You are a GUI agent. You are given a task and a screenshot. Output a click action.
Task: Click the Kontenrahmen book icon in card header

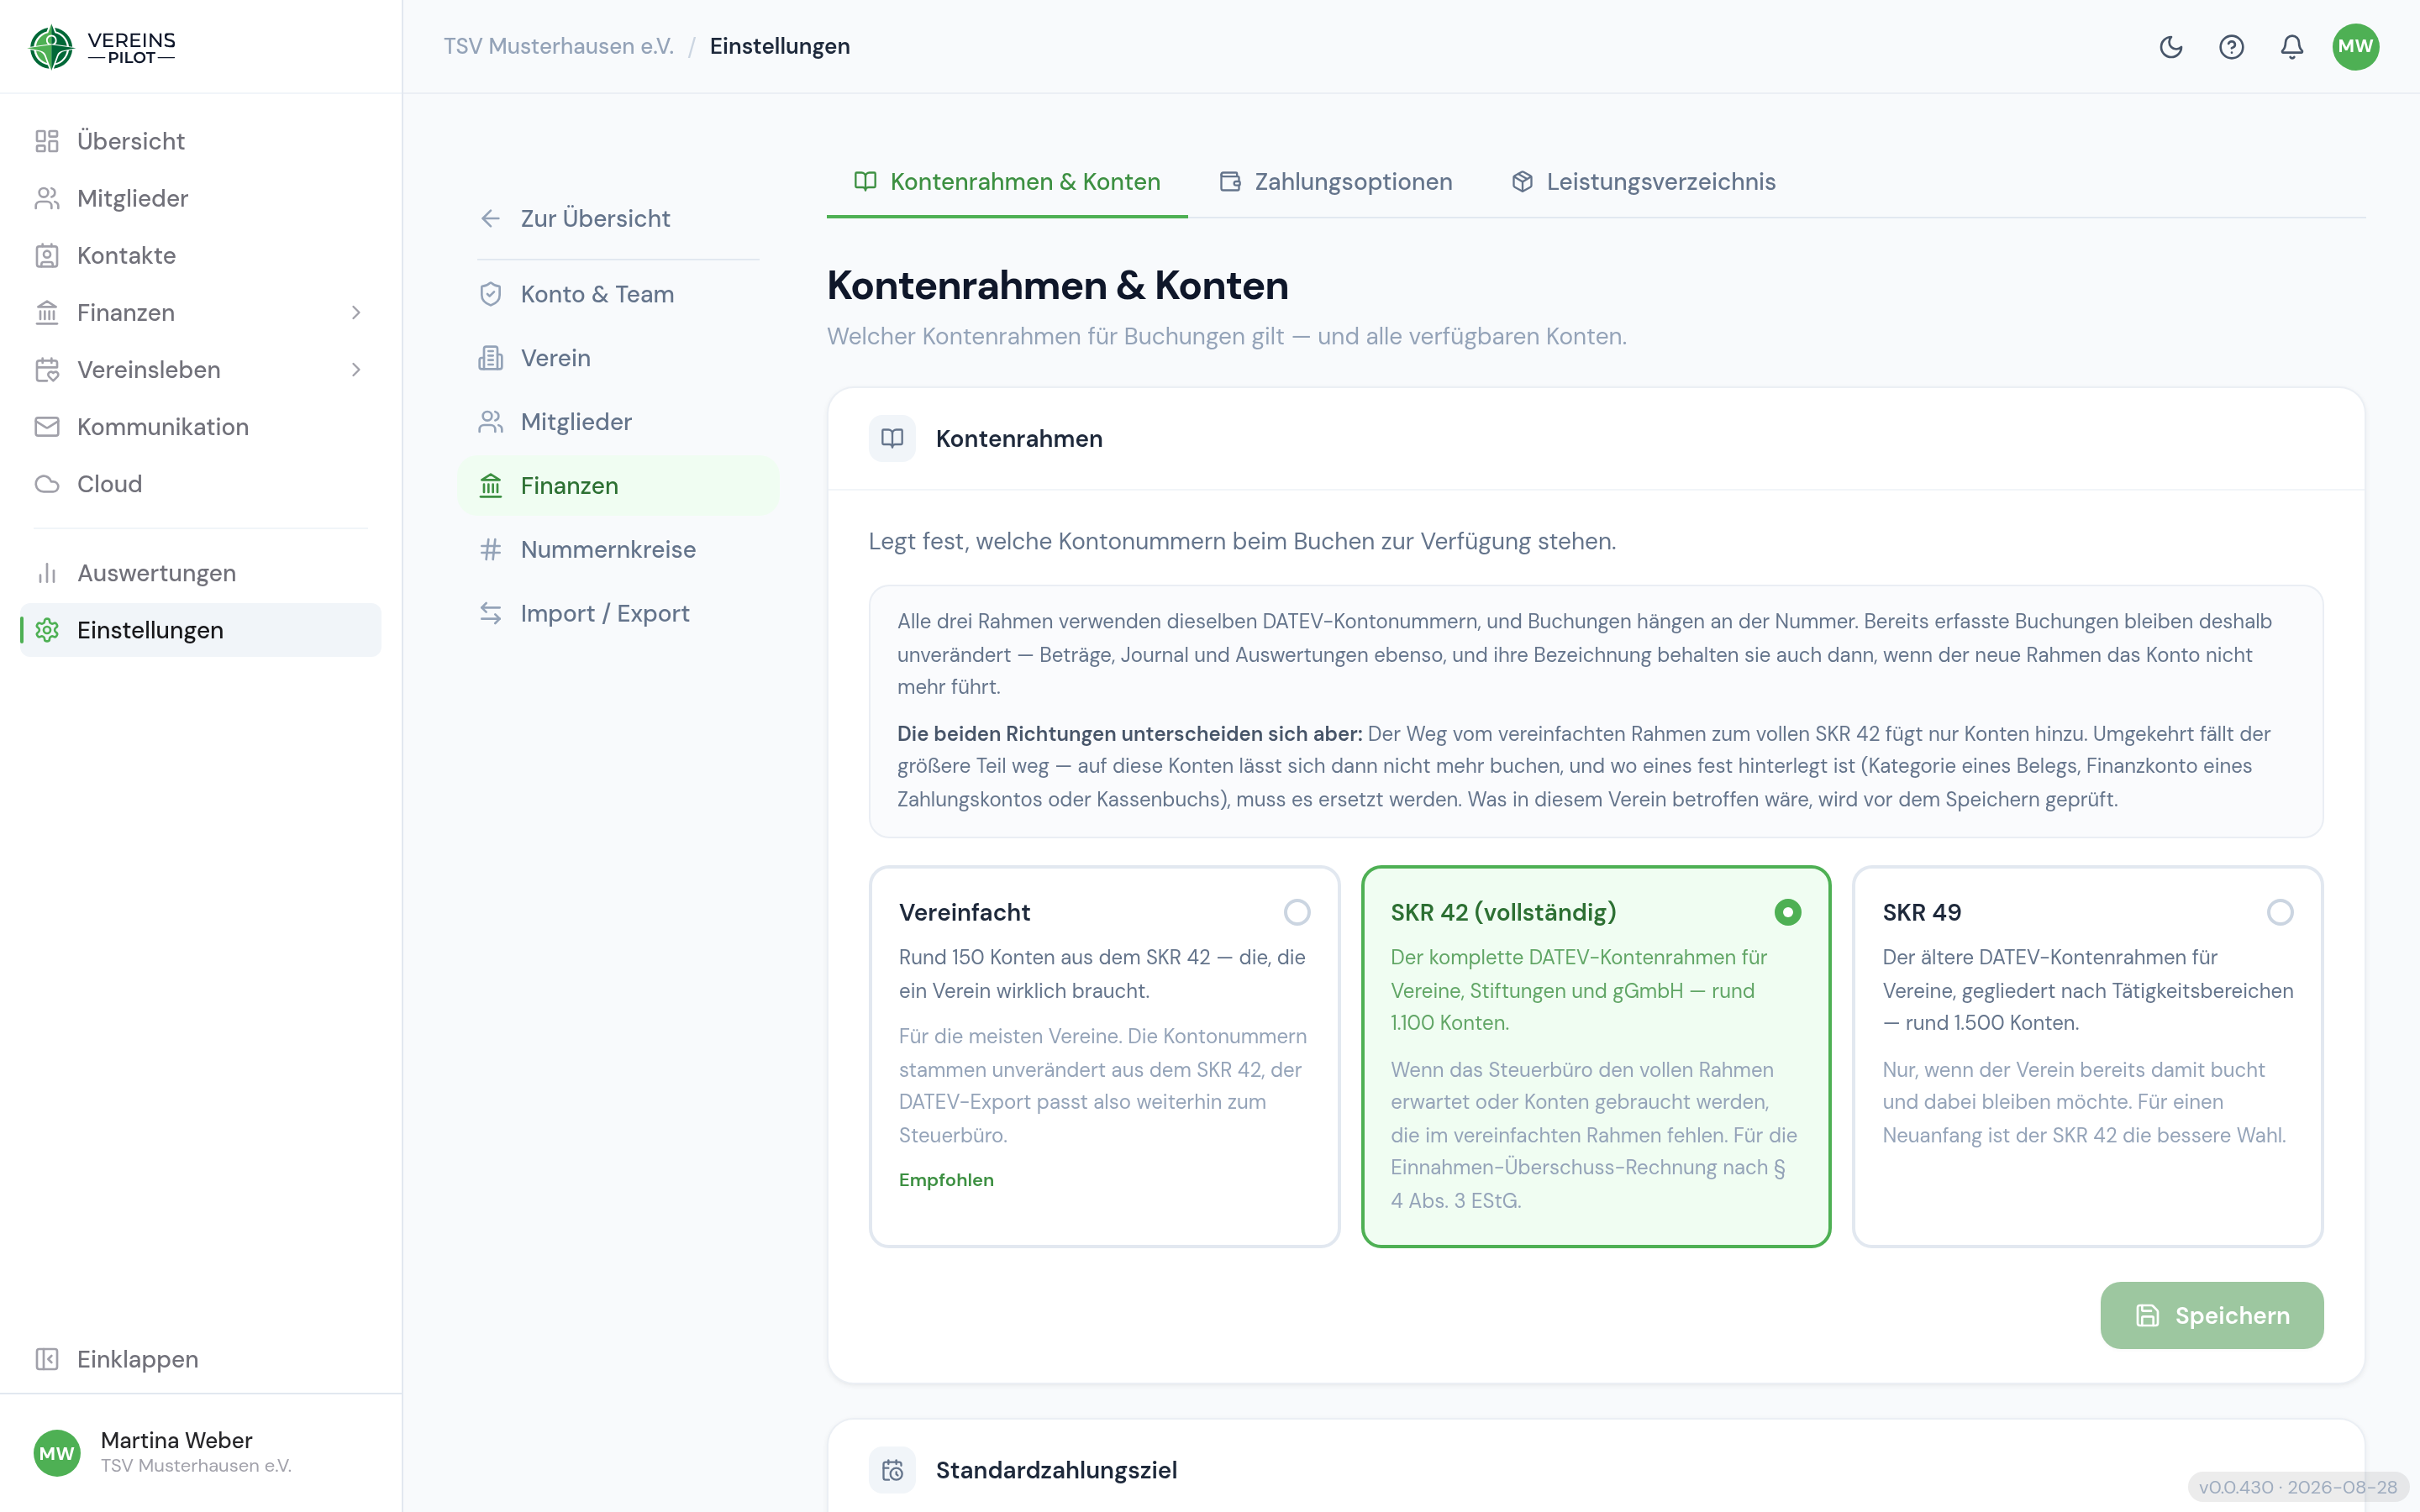(x=892, y=438)
